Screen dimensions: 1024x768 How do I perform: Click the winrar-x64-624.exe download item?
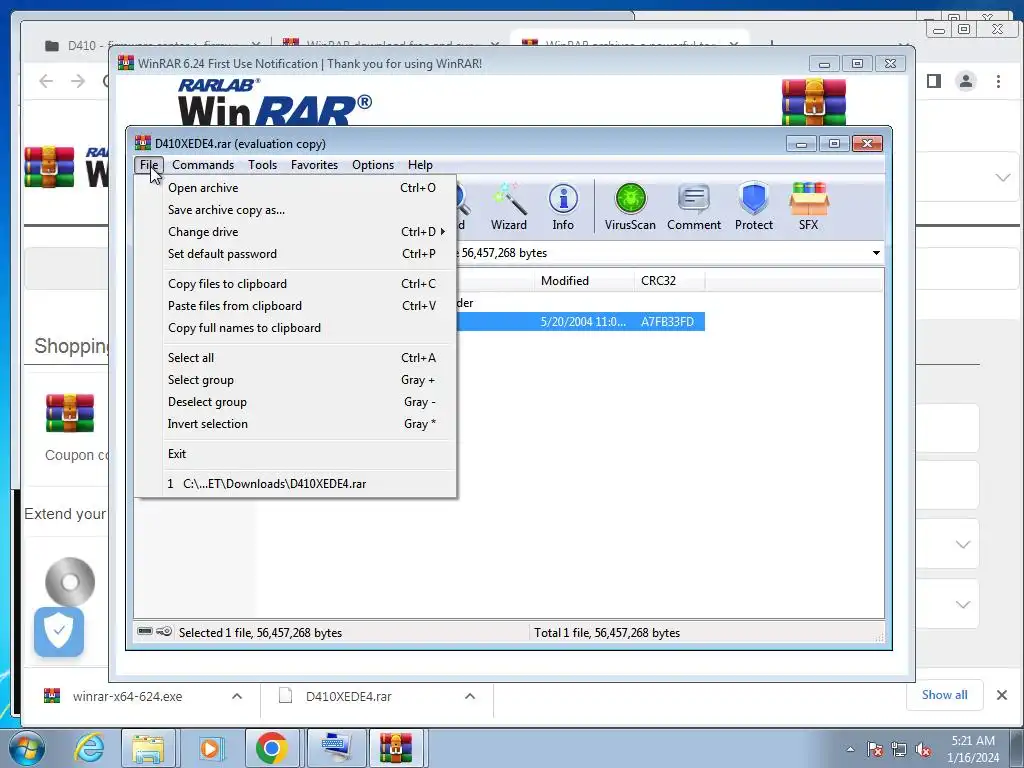127,696
